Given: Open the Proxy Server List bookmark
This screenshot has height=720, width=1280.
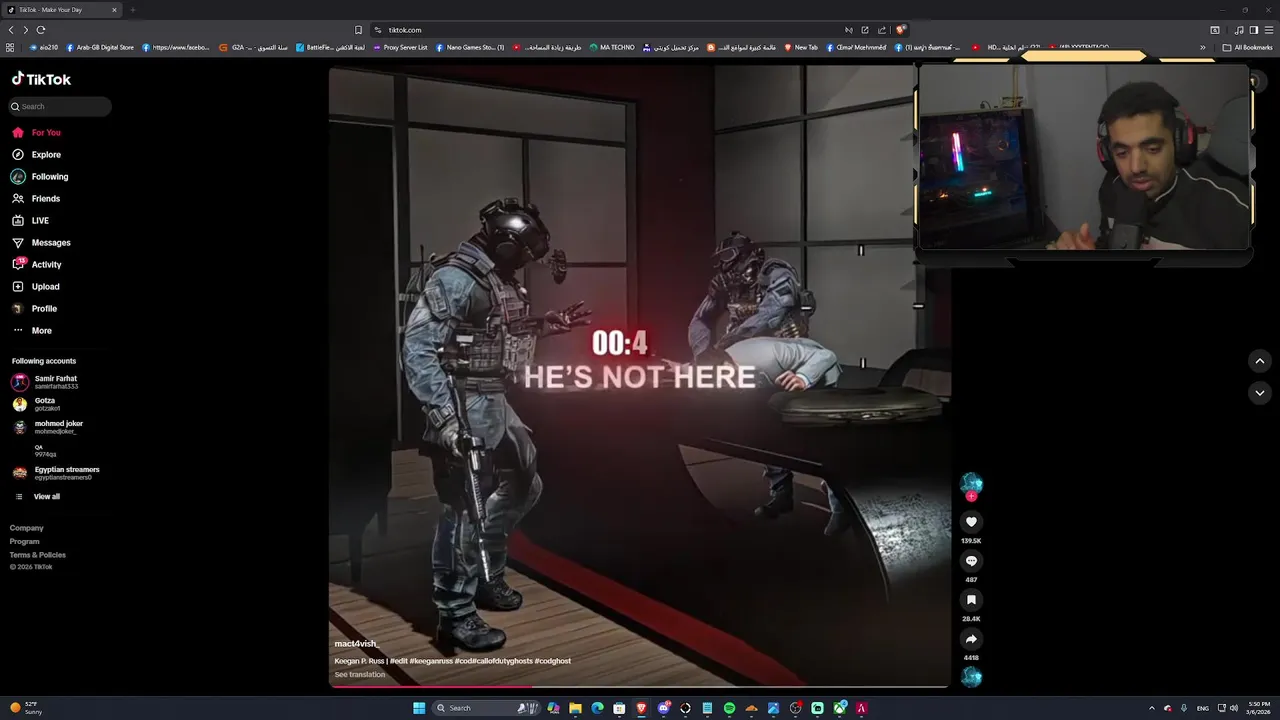Looking at the screenshot, I should pyautogui.click(x=400, y=47).
